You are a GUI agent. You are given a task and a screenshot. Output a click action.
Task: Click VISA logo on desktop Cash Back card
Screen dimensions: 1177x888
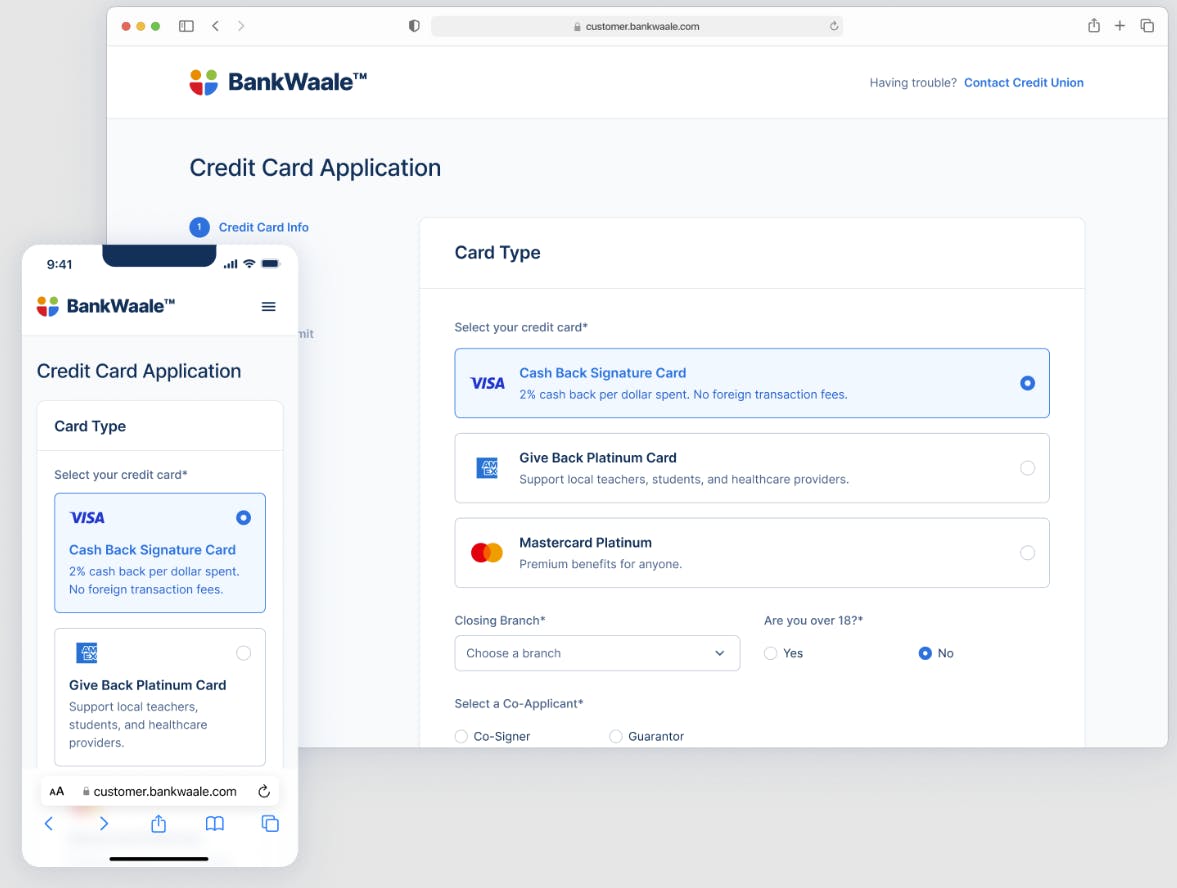pos(487,384)
